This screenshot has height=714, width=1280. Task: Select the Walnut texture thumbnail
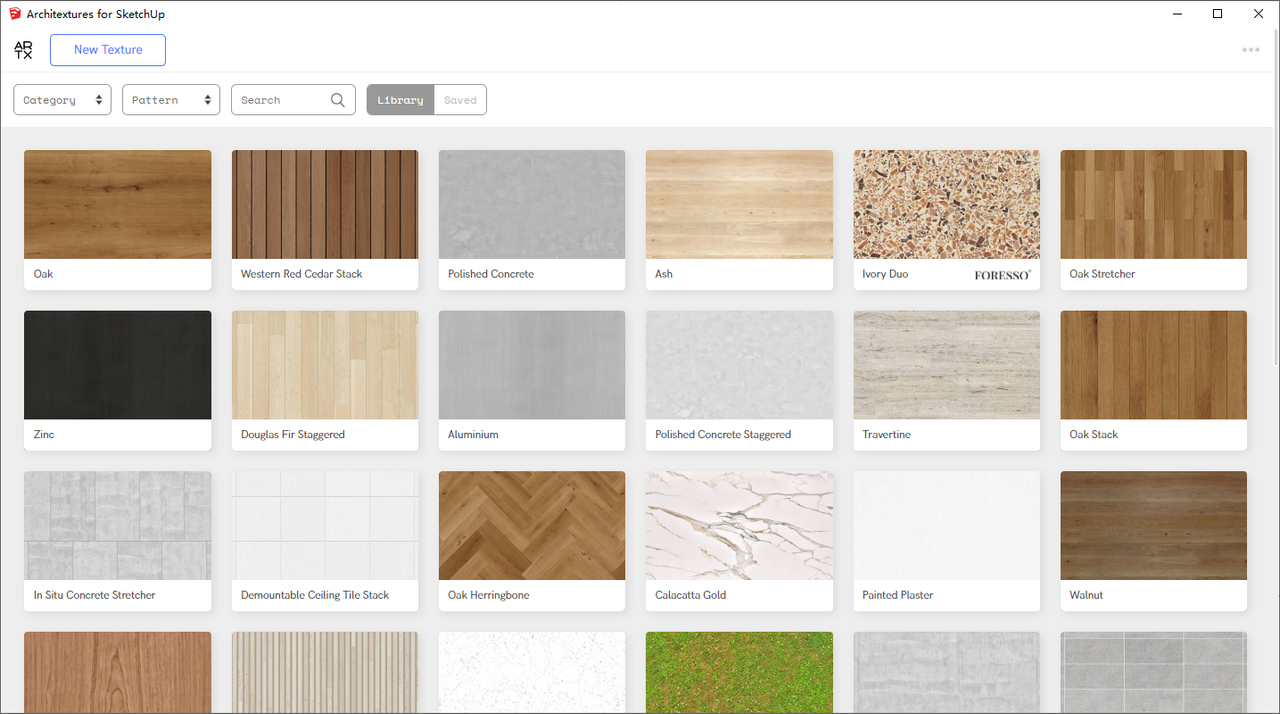click(1154, 525)
